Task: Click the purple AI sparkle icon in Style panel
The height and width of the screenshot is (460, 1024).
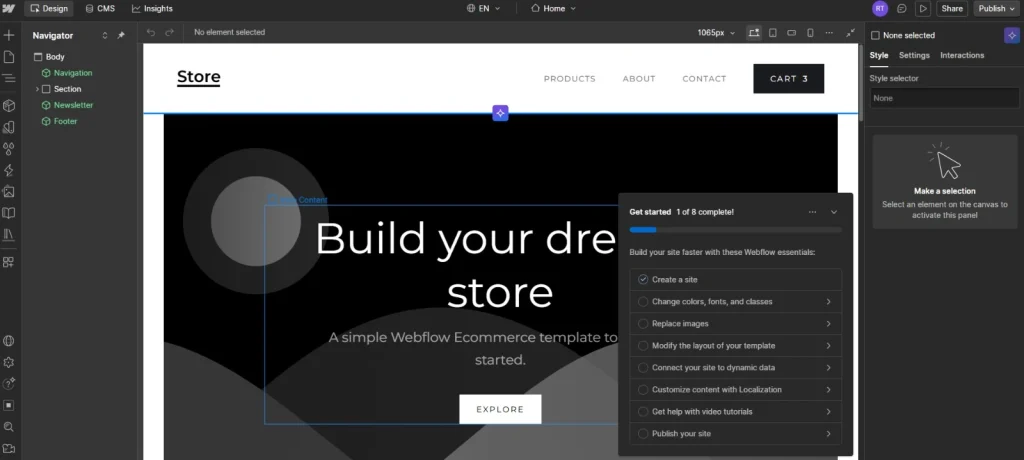Action: point(1011,35)
